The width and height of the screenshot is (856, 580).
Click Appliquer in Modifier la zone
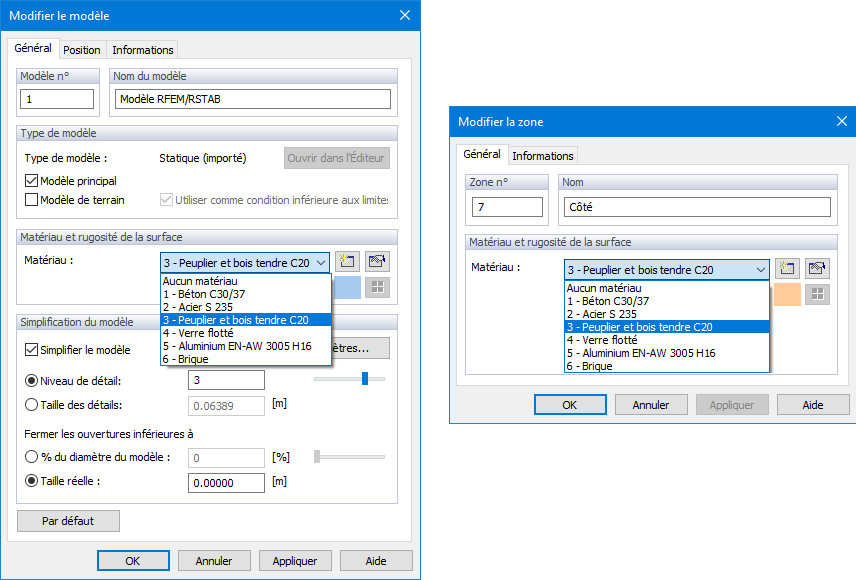[732, 405]
